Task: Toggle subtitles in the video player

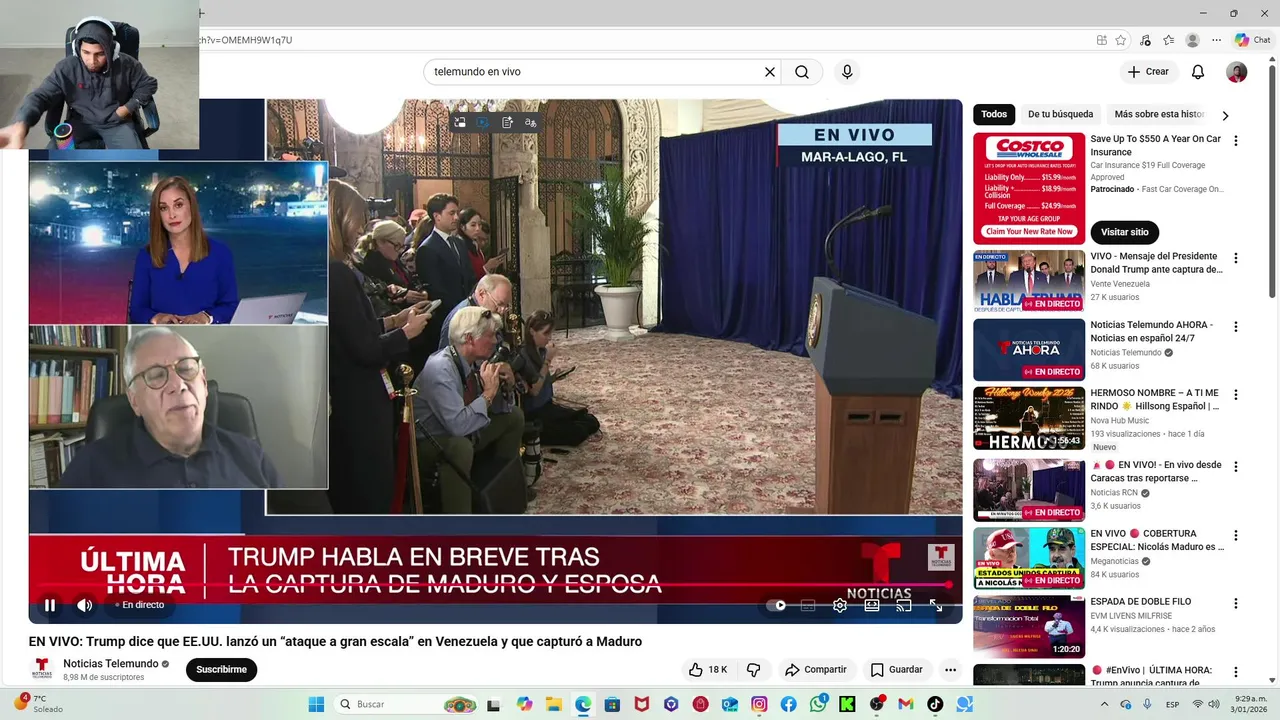Action: (808, 605)
